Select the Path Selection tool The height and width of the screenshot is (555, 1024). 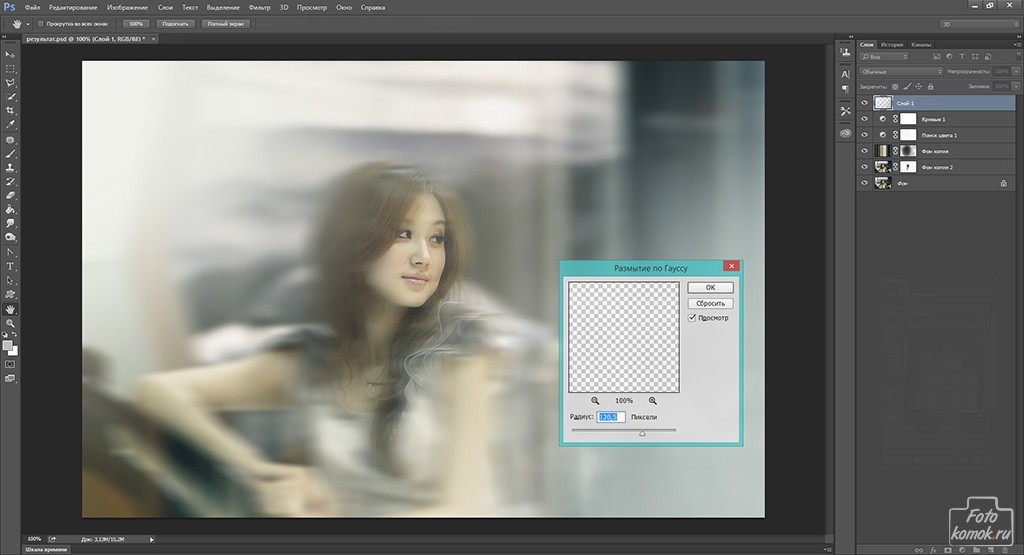(x=10, y=281)
